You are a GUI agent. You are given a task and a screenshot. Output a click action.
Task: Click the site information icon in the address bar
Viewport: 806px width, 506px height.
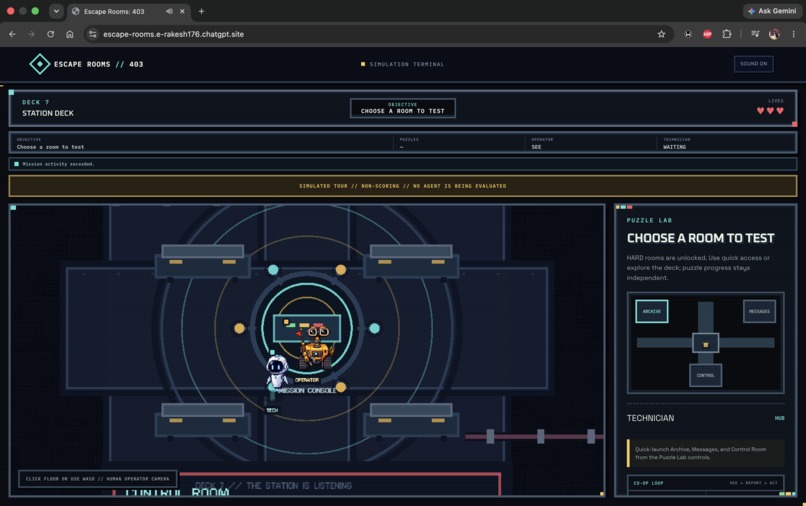pyautogui.click(x=93, y=34)
